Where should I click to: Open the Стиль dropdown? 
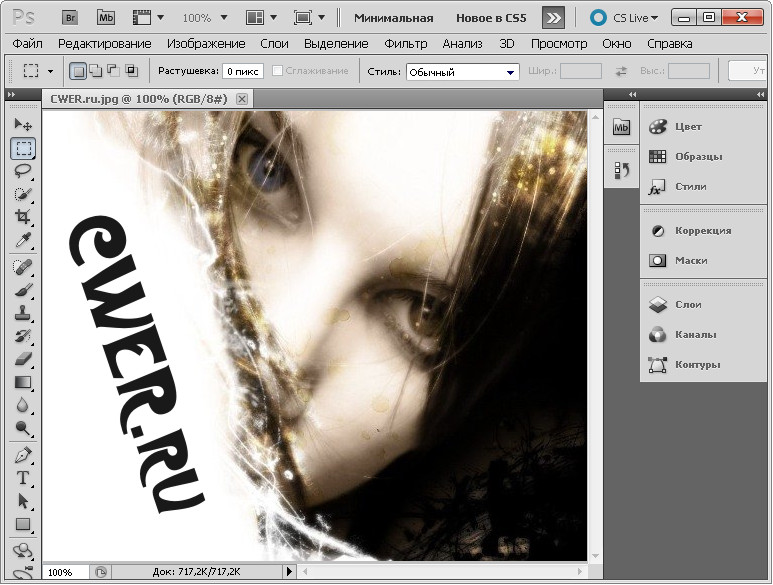click(x=462, y=72)
